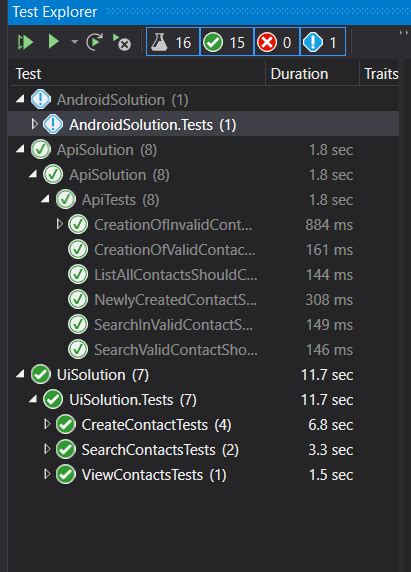This screenshot has height=572, width=411.
Task: Toggle the not run tests filter showing 1
Action: pos(323,42)
